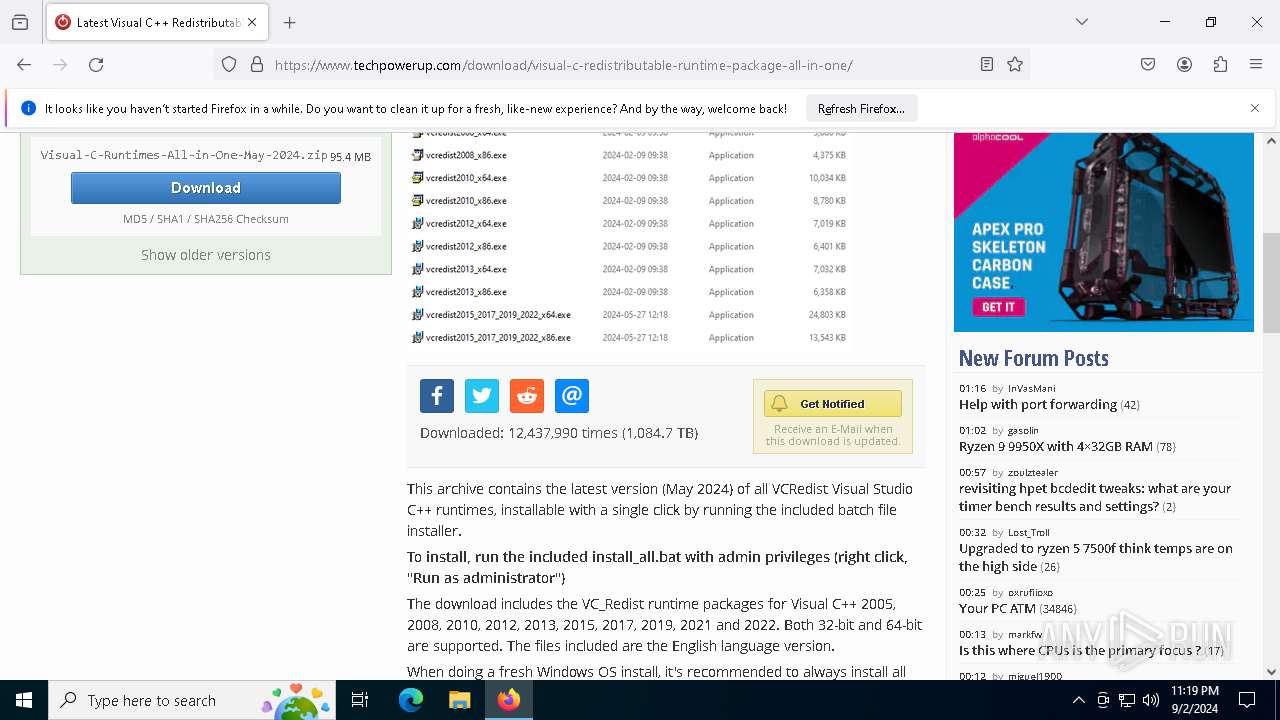This screenshot has width=1280, height=720.
Task: Open the Windows Start menu
Action: [x=24, y=700]
